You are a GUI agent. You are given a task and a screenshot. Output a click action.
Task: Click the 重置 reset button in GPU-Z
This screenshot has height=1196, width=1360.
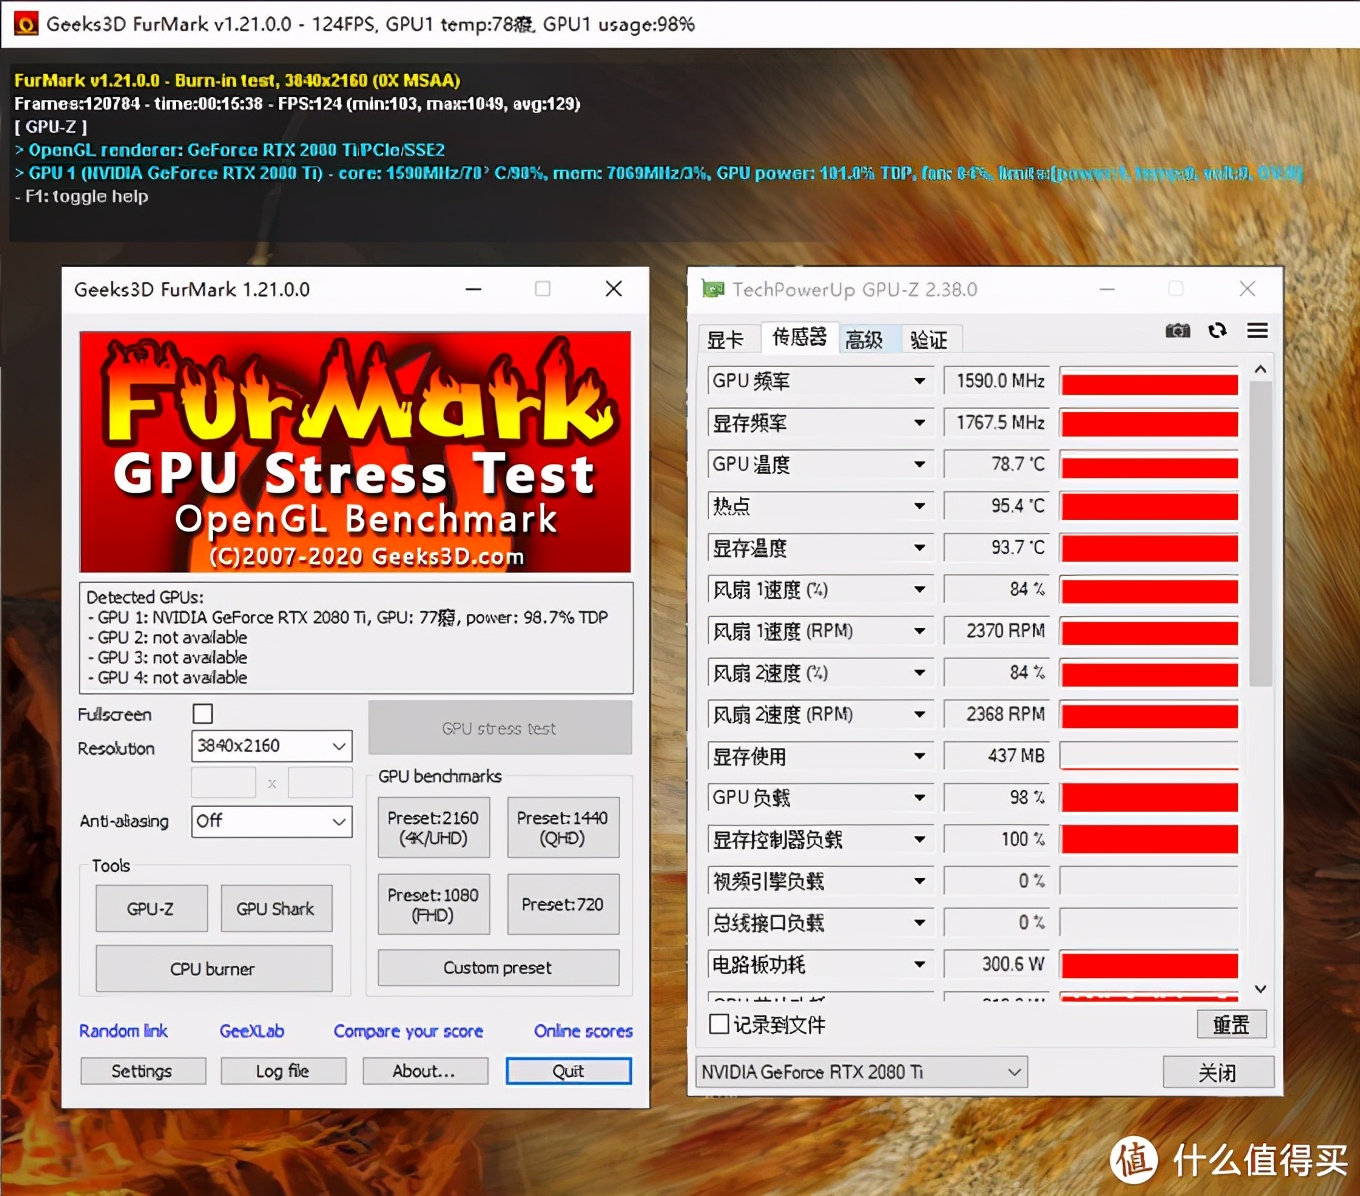tap(1232, 1024)
